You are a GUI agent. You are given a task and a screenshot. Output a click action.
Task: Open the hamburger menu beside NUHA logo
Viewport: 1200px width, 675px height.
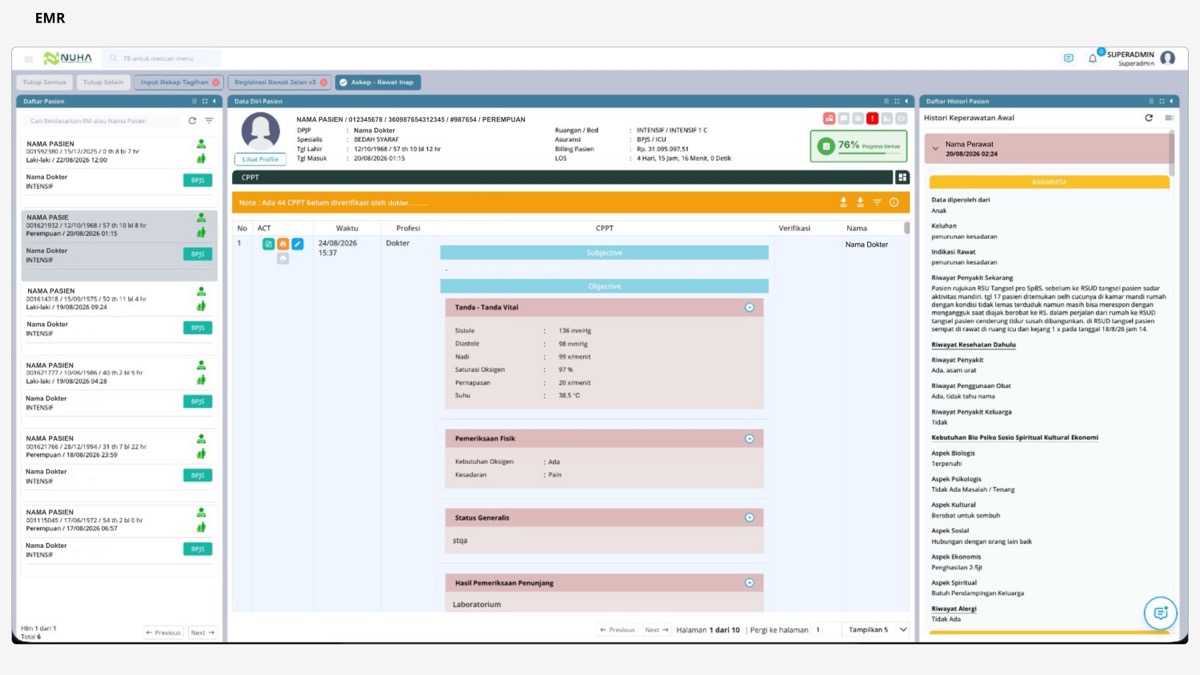point(28,59)
